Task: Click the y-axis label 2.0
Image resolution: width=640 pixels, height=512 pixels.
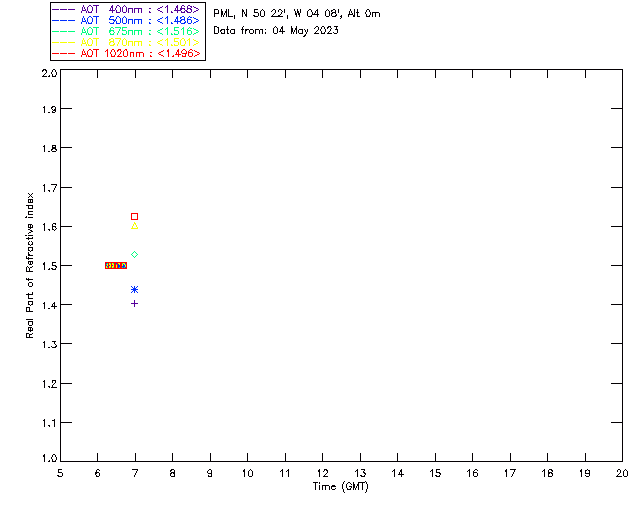Action: 49,73
